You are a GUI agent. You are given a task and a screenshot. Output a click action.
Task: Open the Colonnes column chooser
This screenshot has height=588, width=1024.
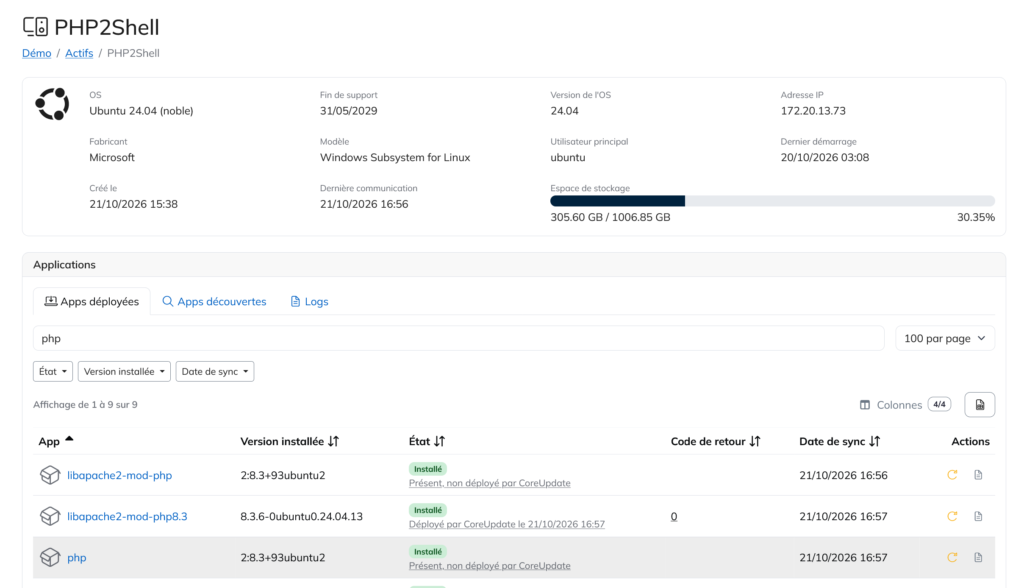905,405
